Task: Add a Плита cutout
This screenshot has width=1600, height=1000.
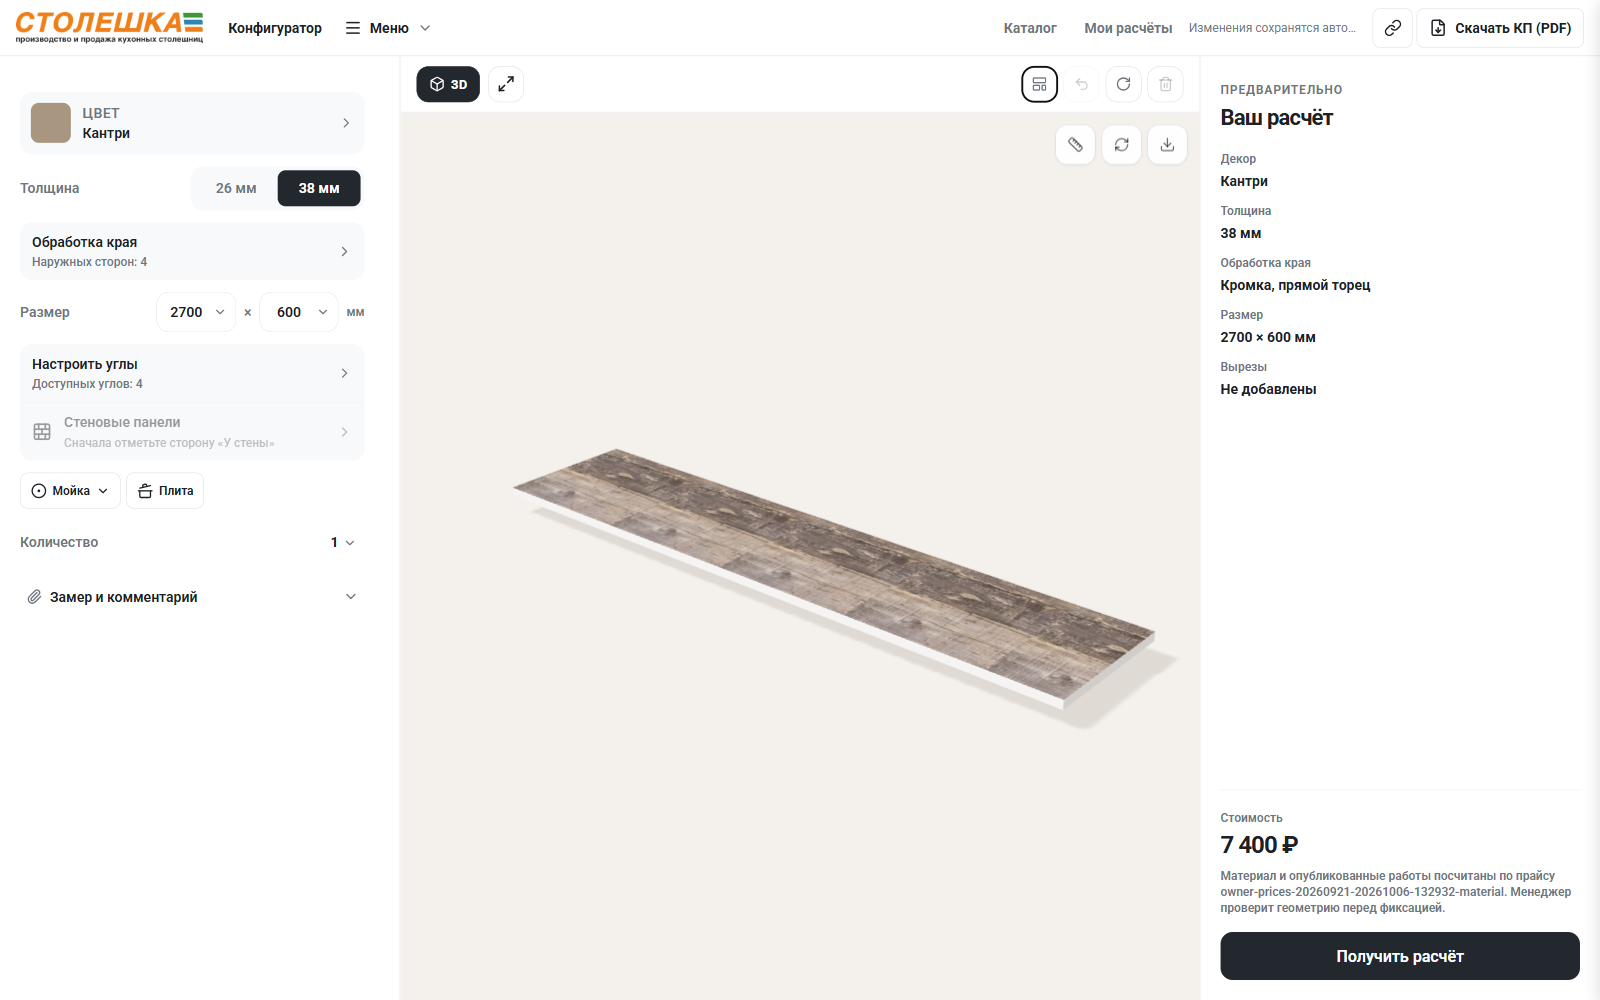Action: click(165, 491)
